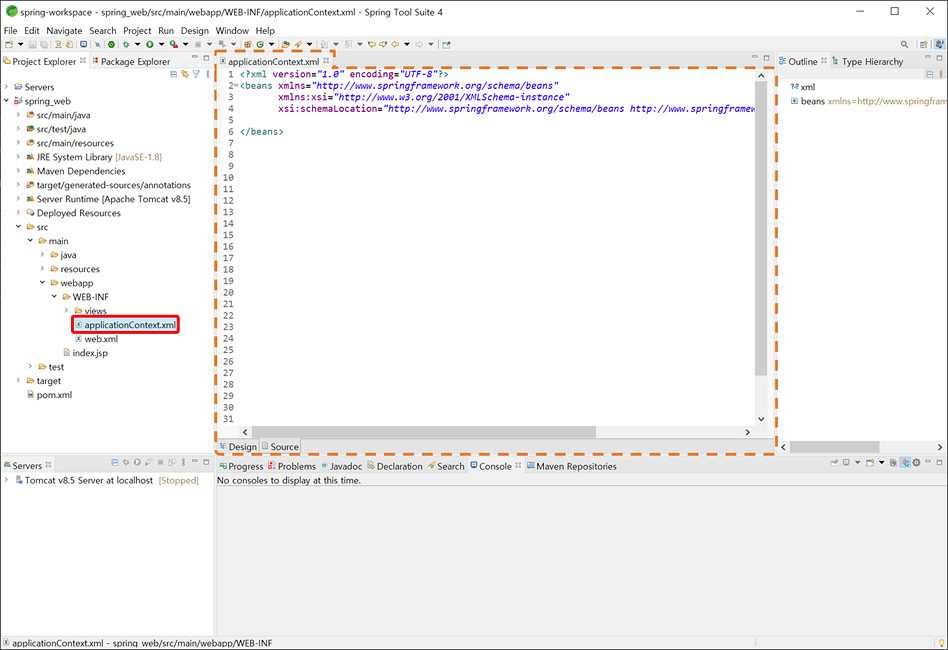This screenshot has height=650, width=948.
Task: Click the editor horizontal scrollbar thumb
Action: (x=423, y=432)
